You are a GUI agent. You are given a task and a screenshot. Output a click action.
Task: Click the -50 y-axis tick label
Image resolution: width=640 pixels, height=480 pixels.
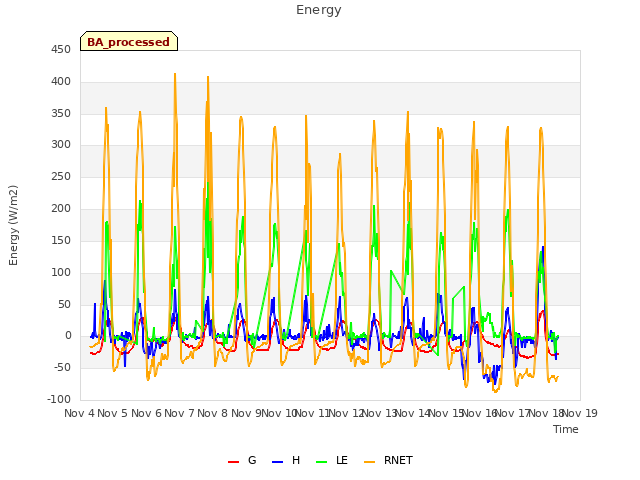pyautogui.click(x=62, y=367)
